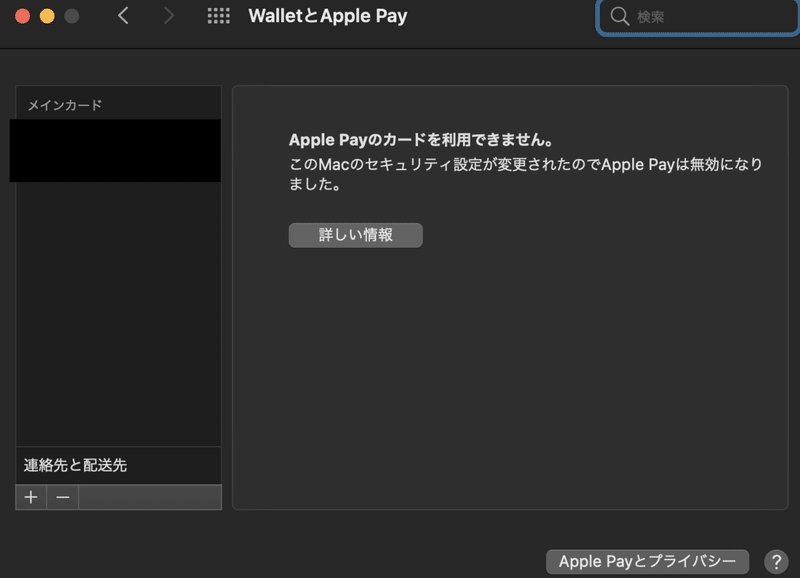This screenshot has height=578, width=800.
Task: Open Apple Payとプライバシー button
Action: [647, 562]
